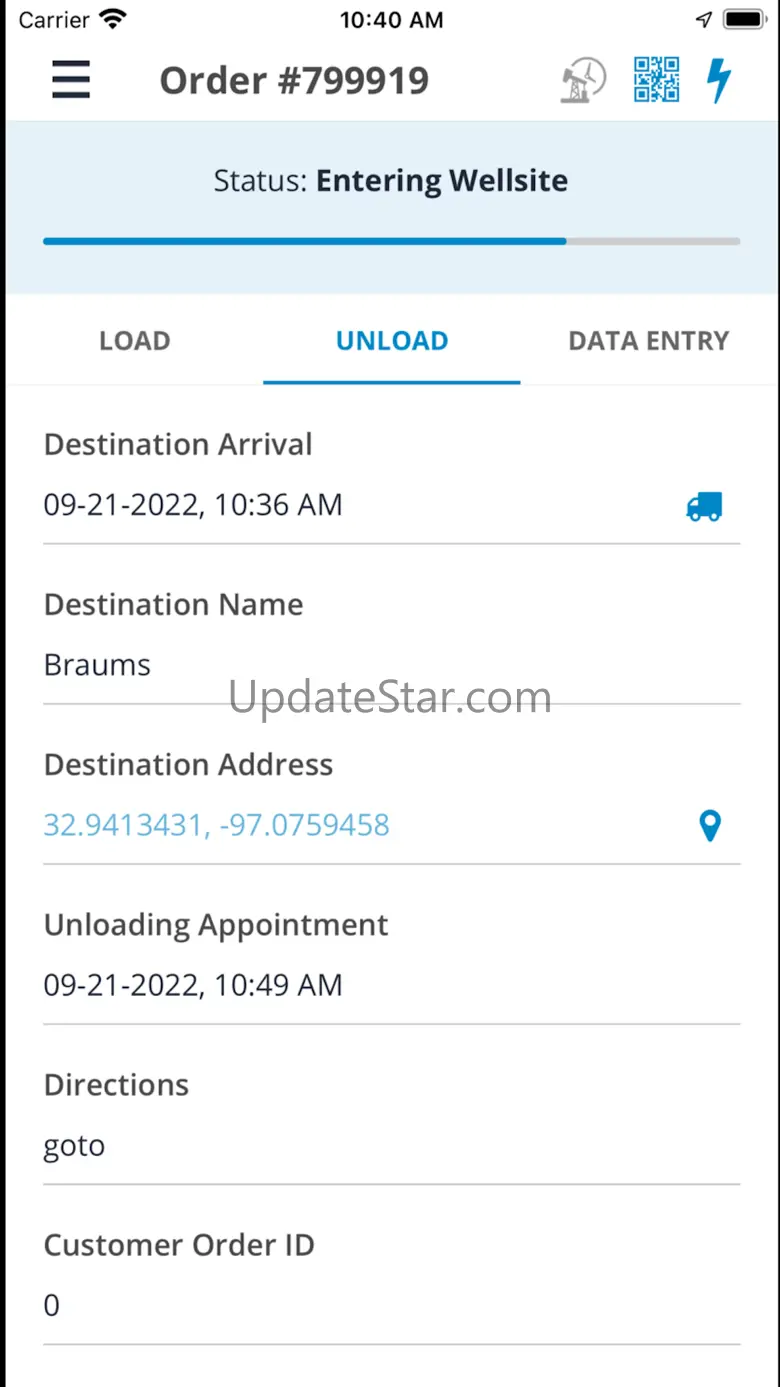Image resolution: width=780 pixels, height=1387 pixels.
Task: Open the QR code scanner
Action: pyautogui.click(x=656, y=80)
